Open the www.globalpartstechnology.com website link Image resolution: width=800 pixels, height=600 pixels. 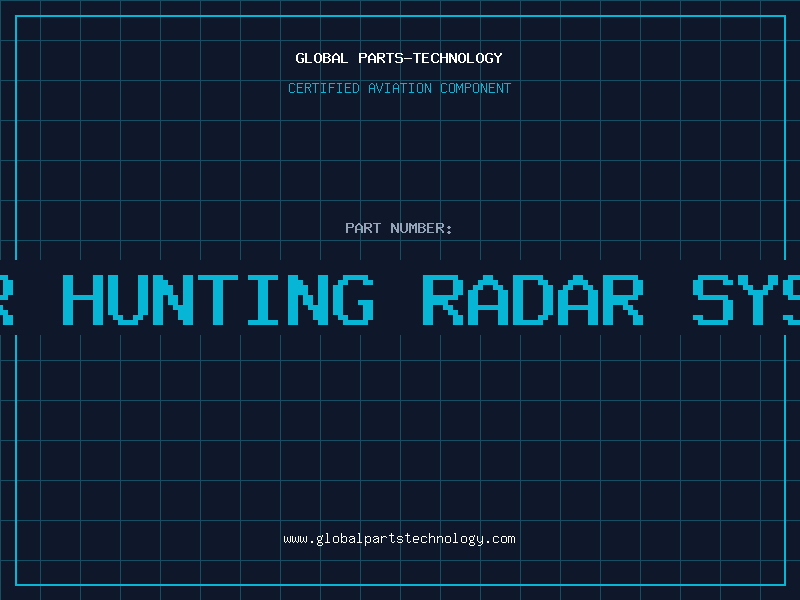(399, 538)
